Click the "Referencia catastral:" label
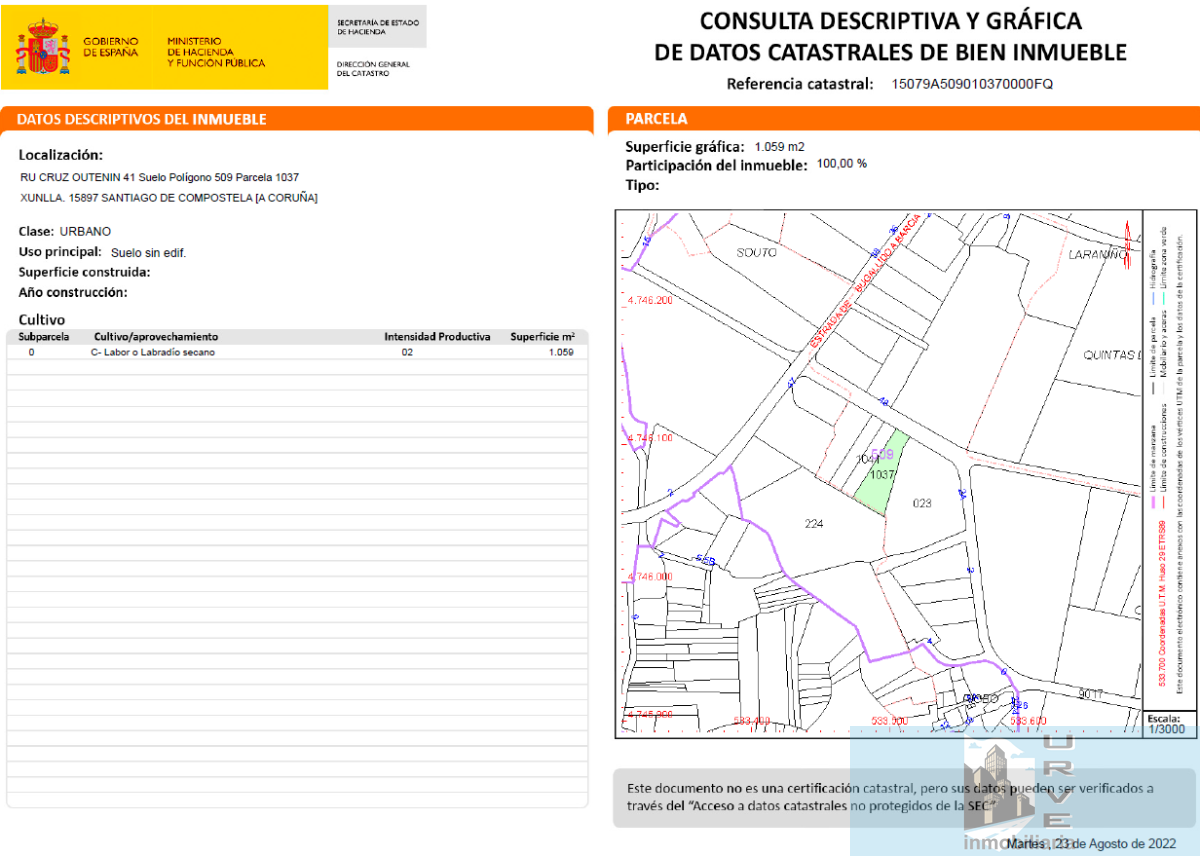1200x856 pixels. click(801, 84)
